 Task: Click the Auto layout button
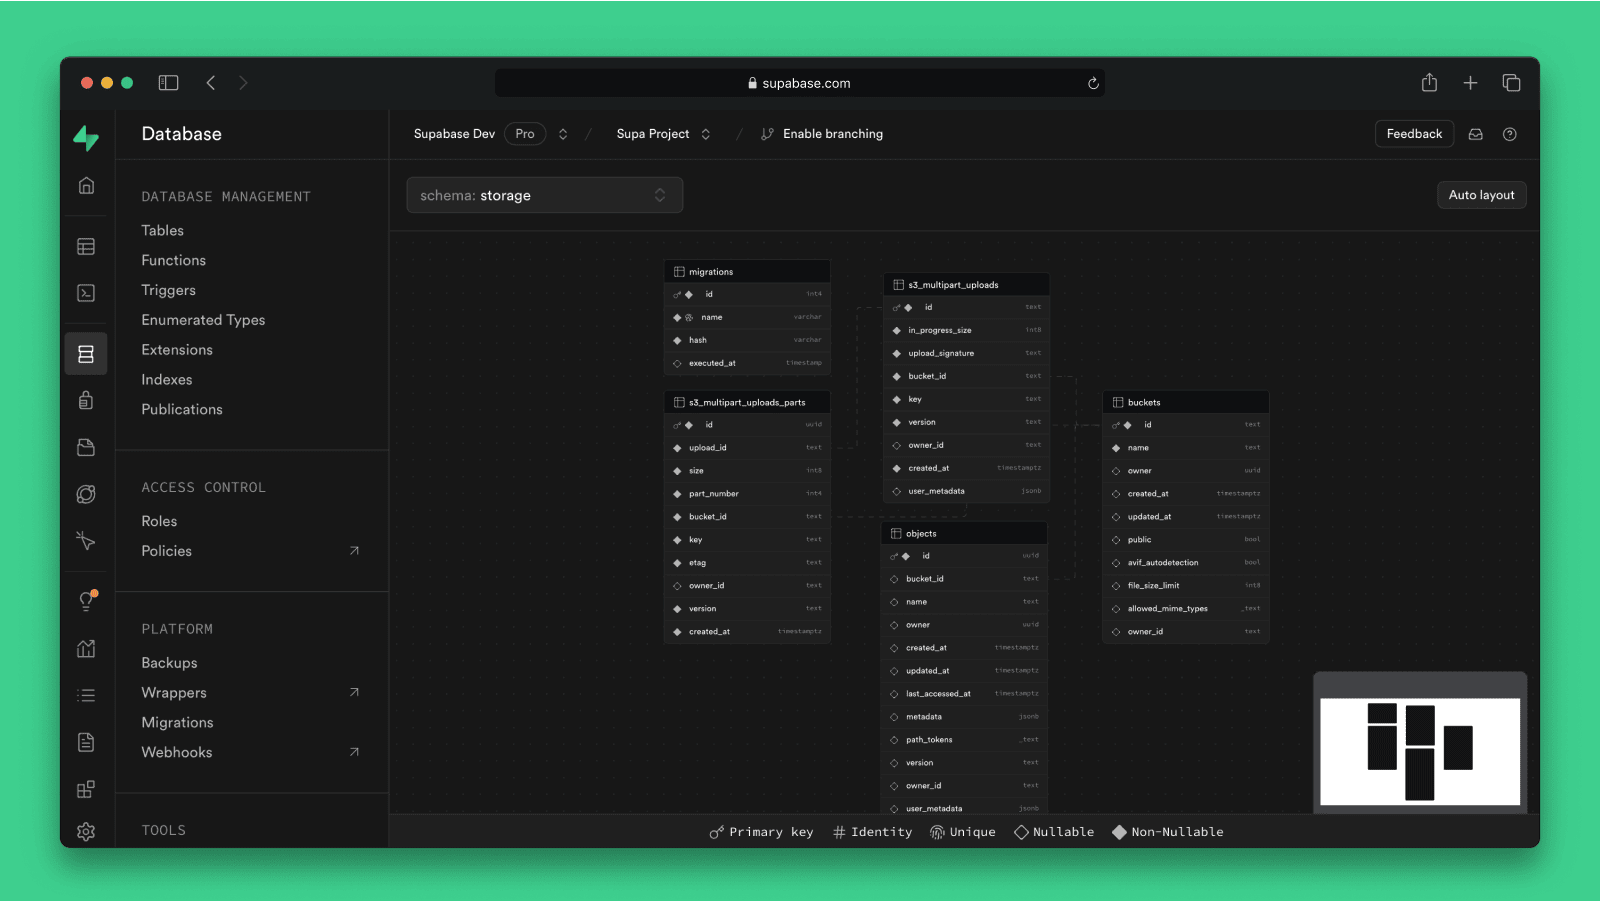pos(1481,195)
